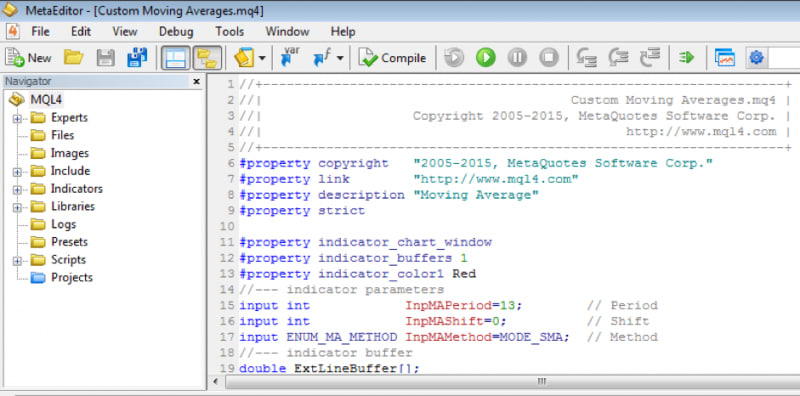
Task: Click the blue gear settings icon
Action: [x=756, y=58]
